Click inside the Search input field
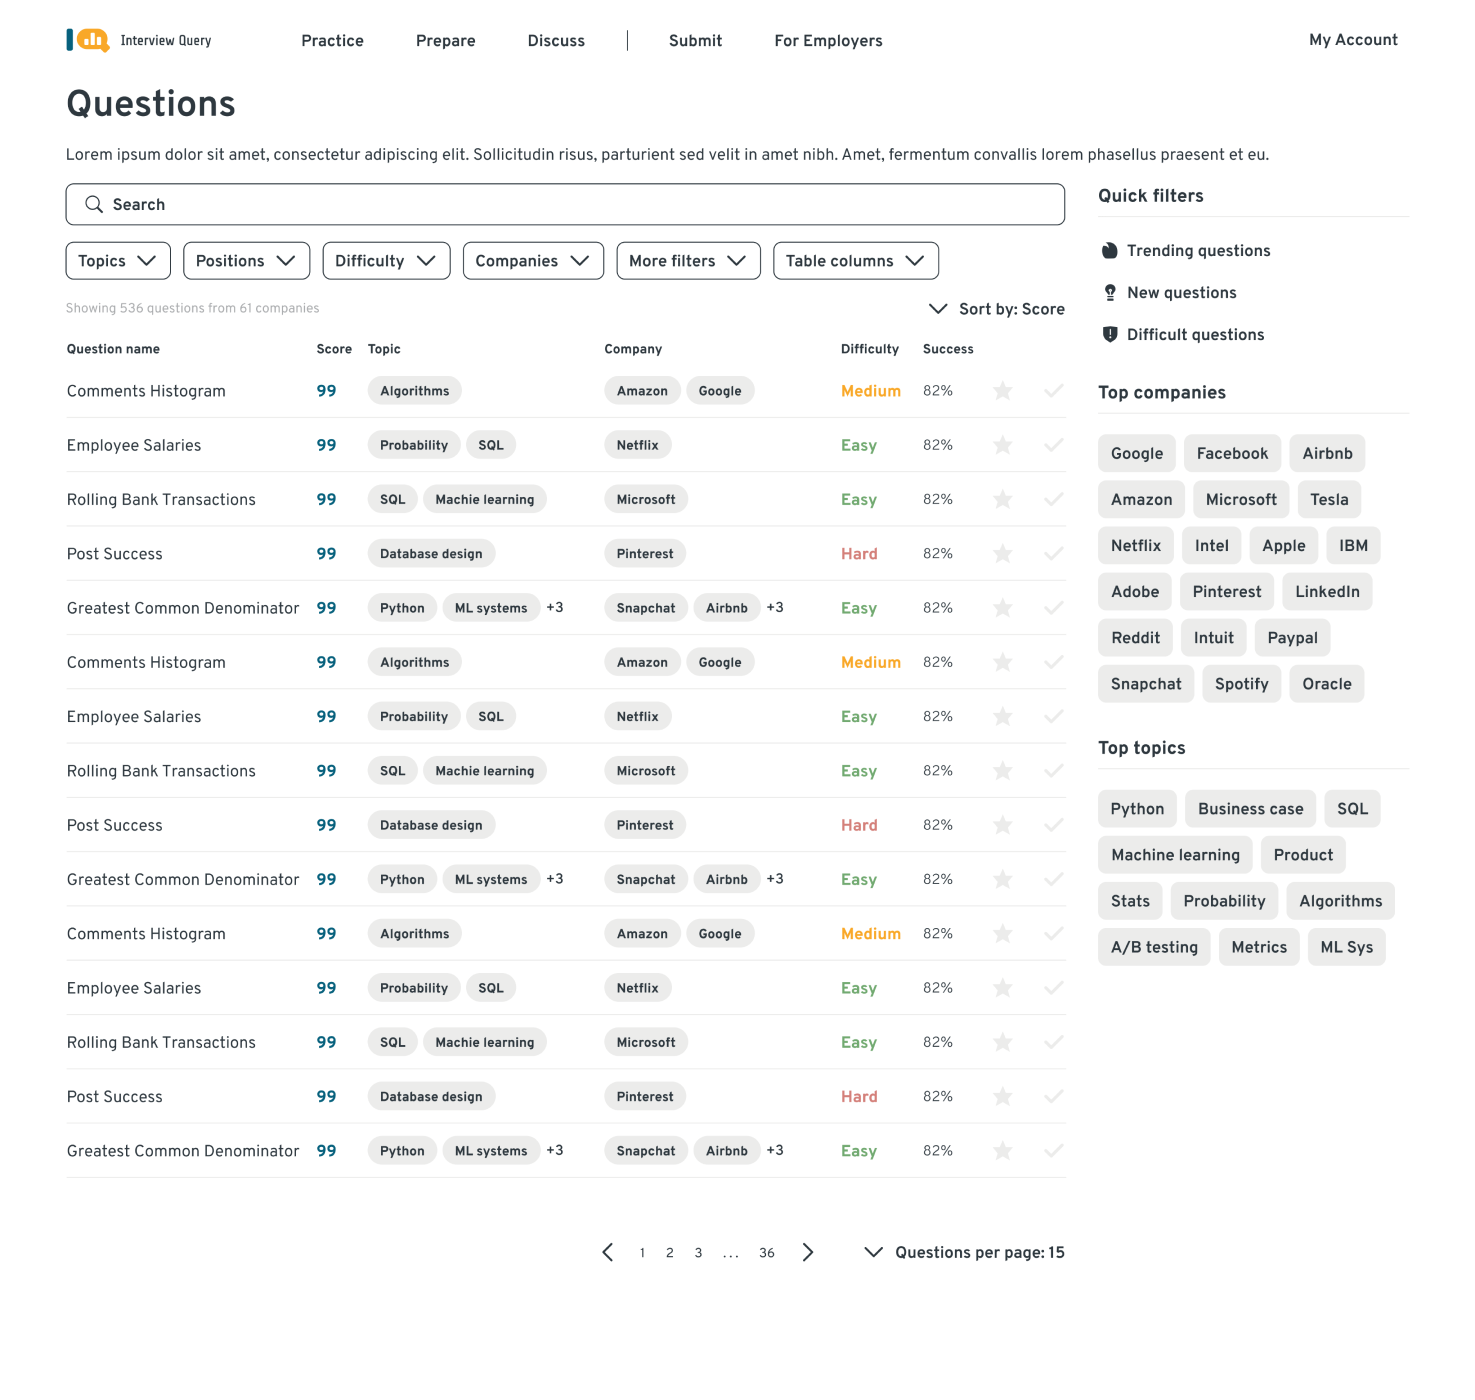 coord(565,204)
